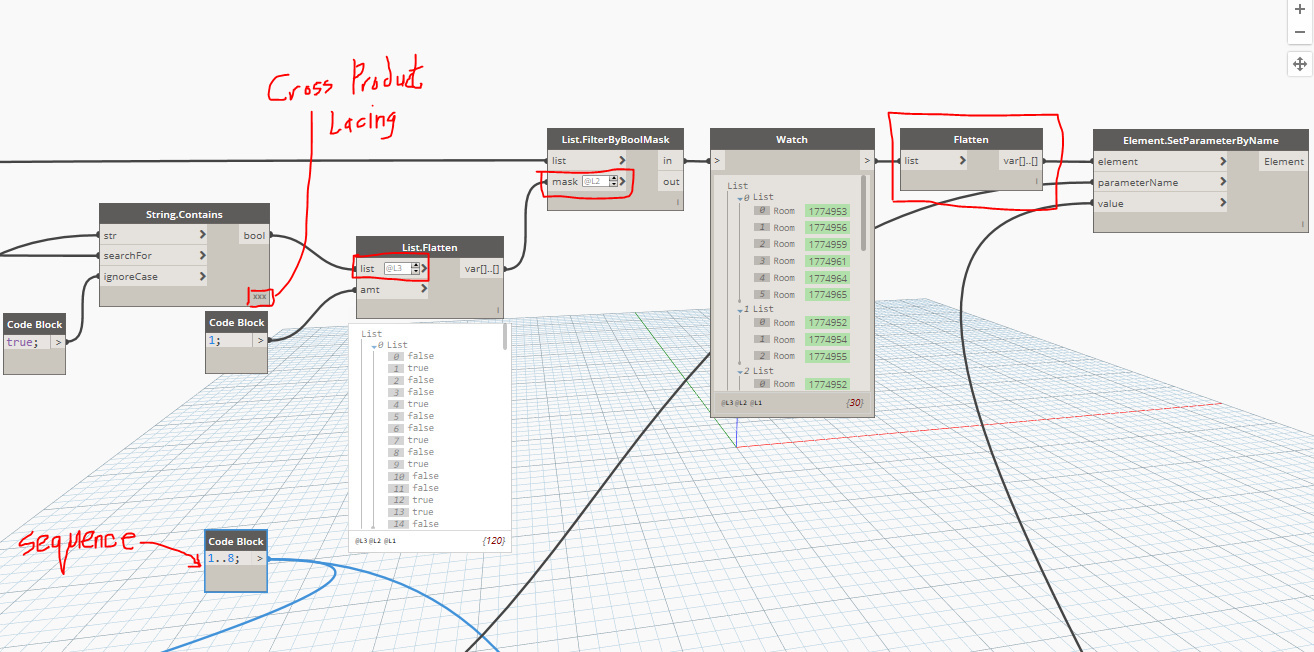Click lacing indicator on Element.SetParameterByName node

[x=1303, y=224]
